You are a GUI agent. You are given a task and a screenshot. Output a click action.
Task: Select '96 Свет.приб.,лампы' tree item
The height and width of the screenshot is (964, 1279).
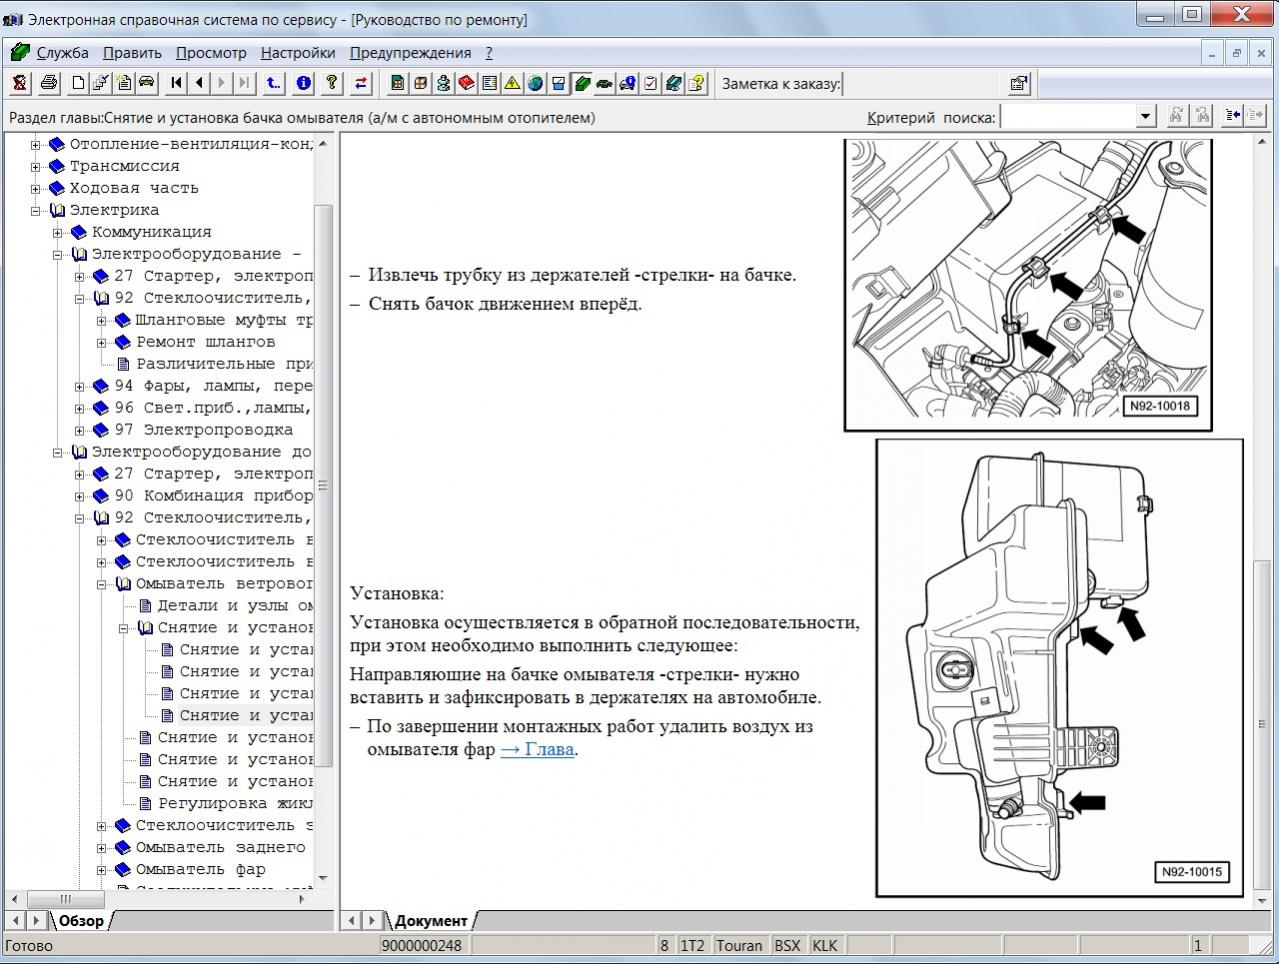coord(213,408)
